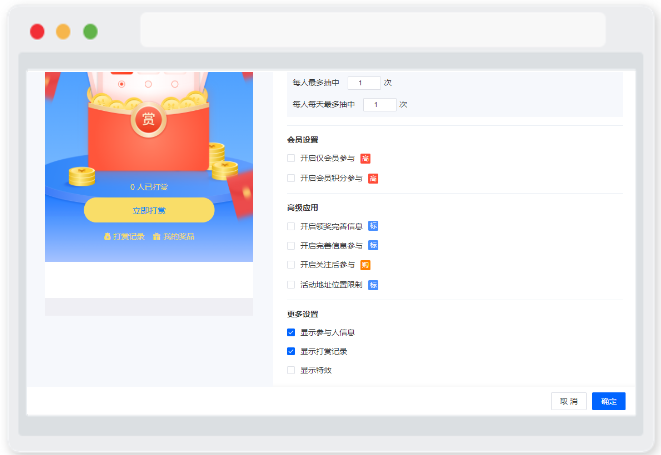Click the 每人最多抽中 label
The width and height of the screenshot is (661, 455).
316,83
